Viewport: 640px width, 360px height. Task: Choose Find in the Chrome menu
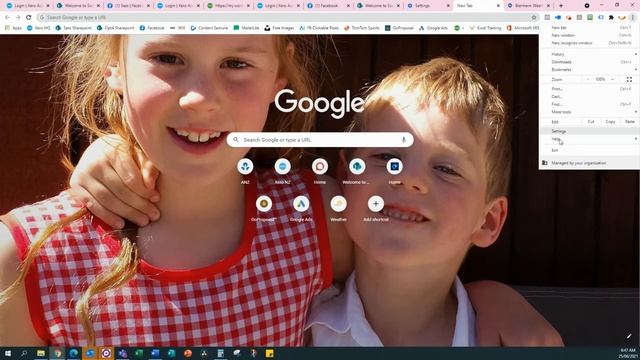[x=589, y=104]
